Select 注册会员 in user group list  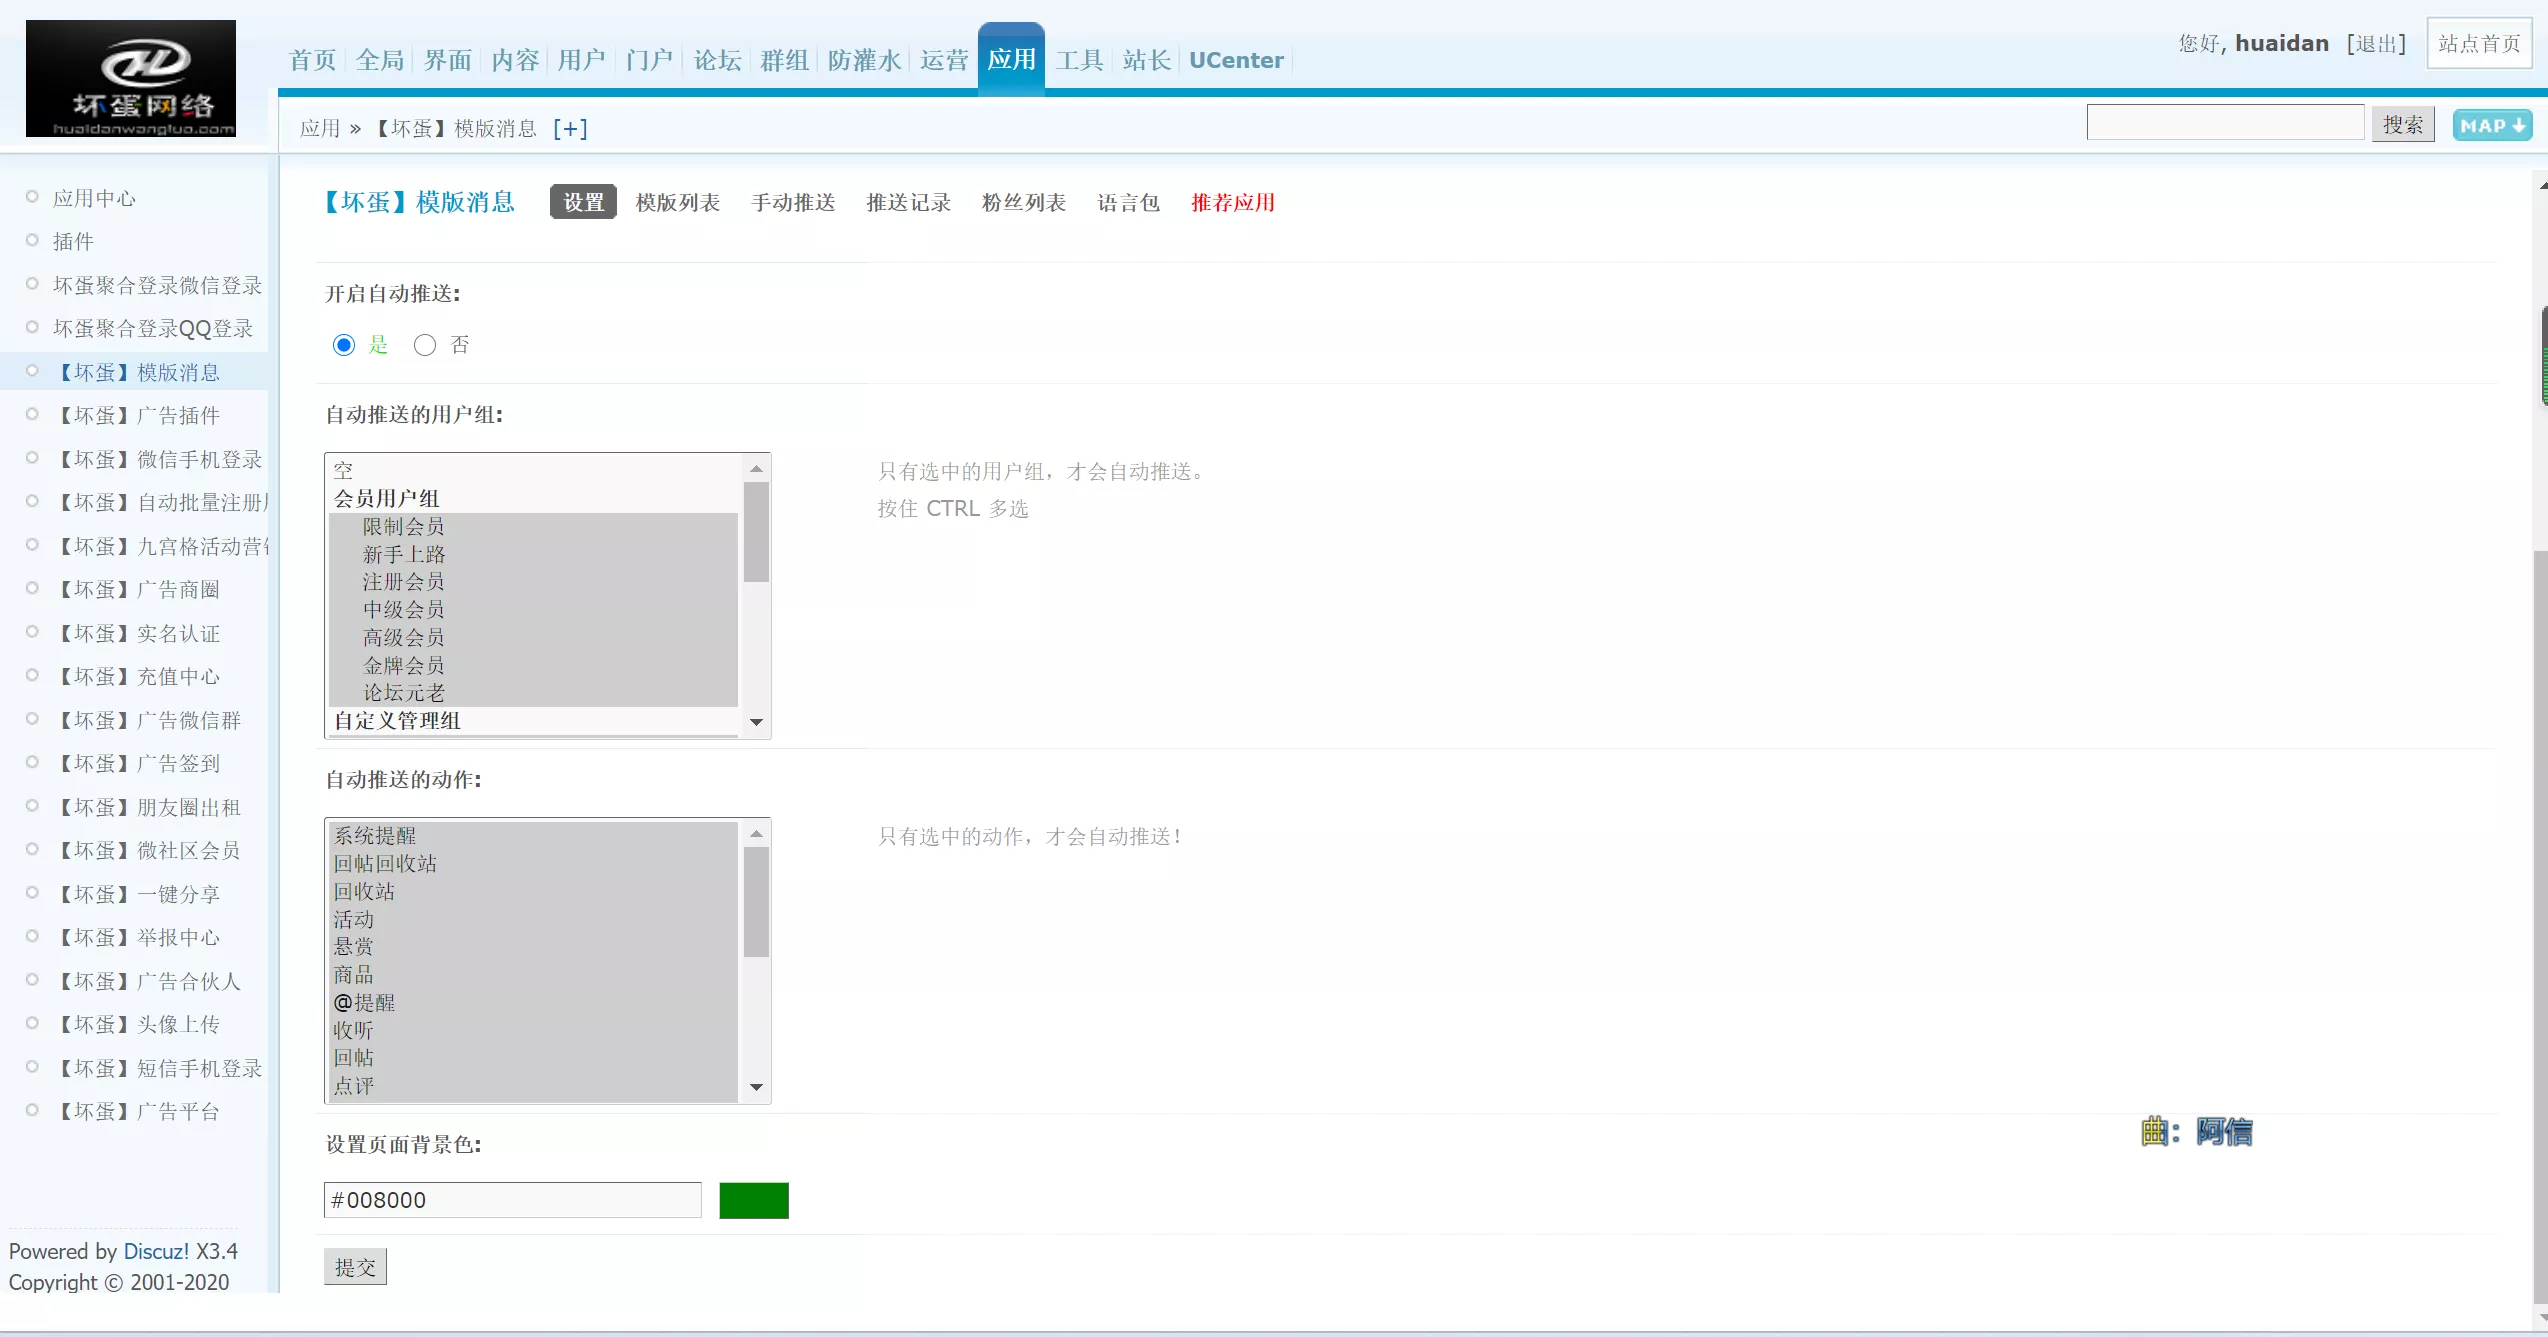[x=403, y=582]
